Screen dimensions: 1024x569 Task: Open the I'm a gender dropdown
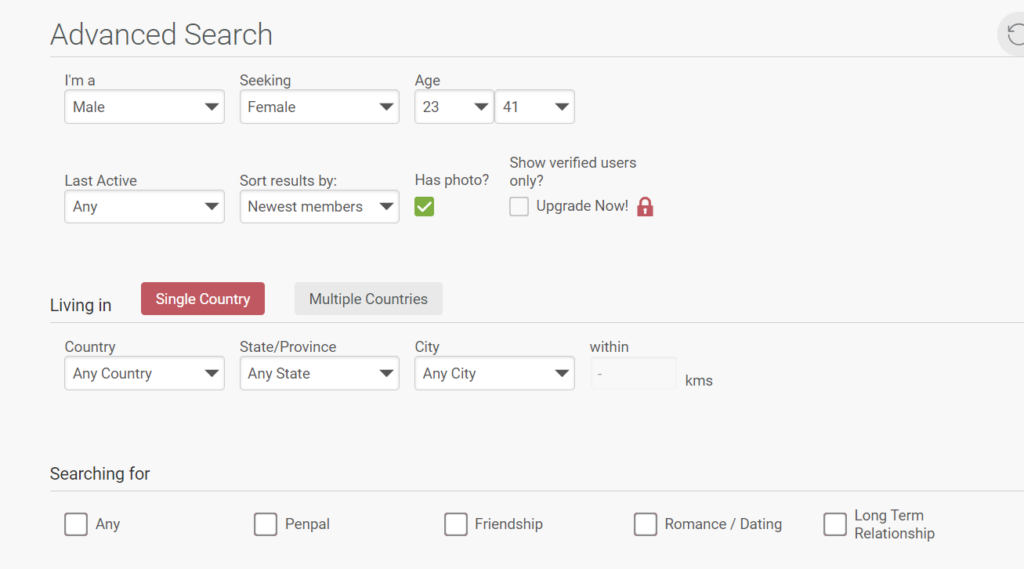144,107
